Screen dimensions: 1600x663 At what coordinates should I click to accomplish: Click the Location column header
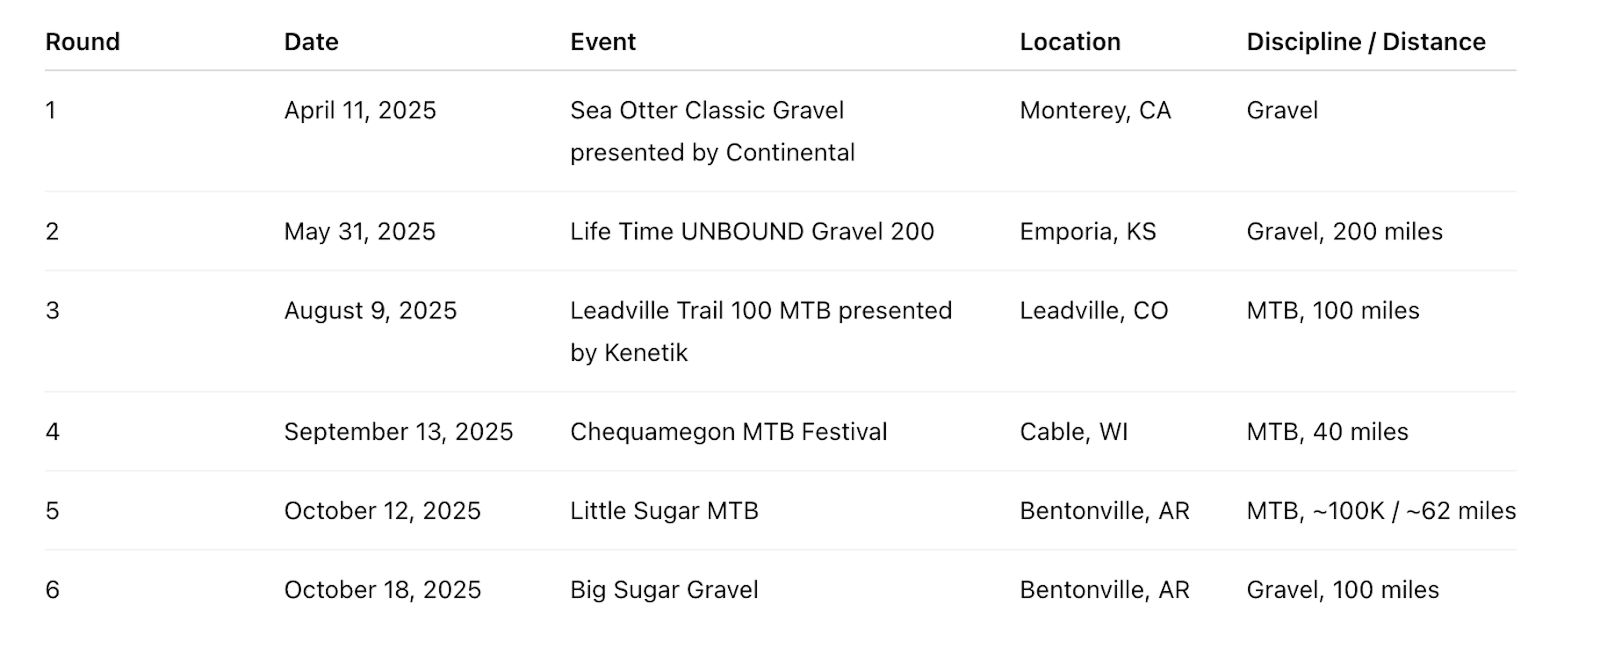(1070, 42)
